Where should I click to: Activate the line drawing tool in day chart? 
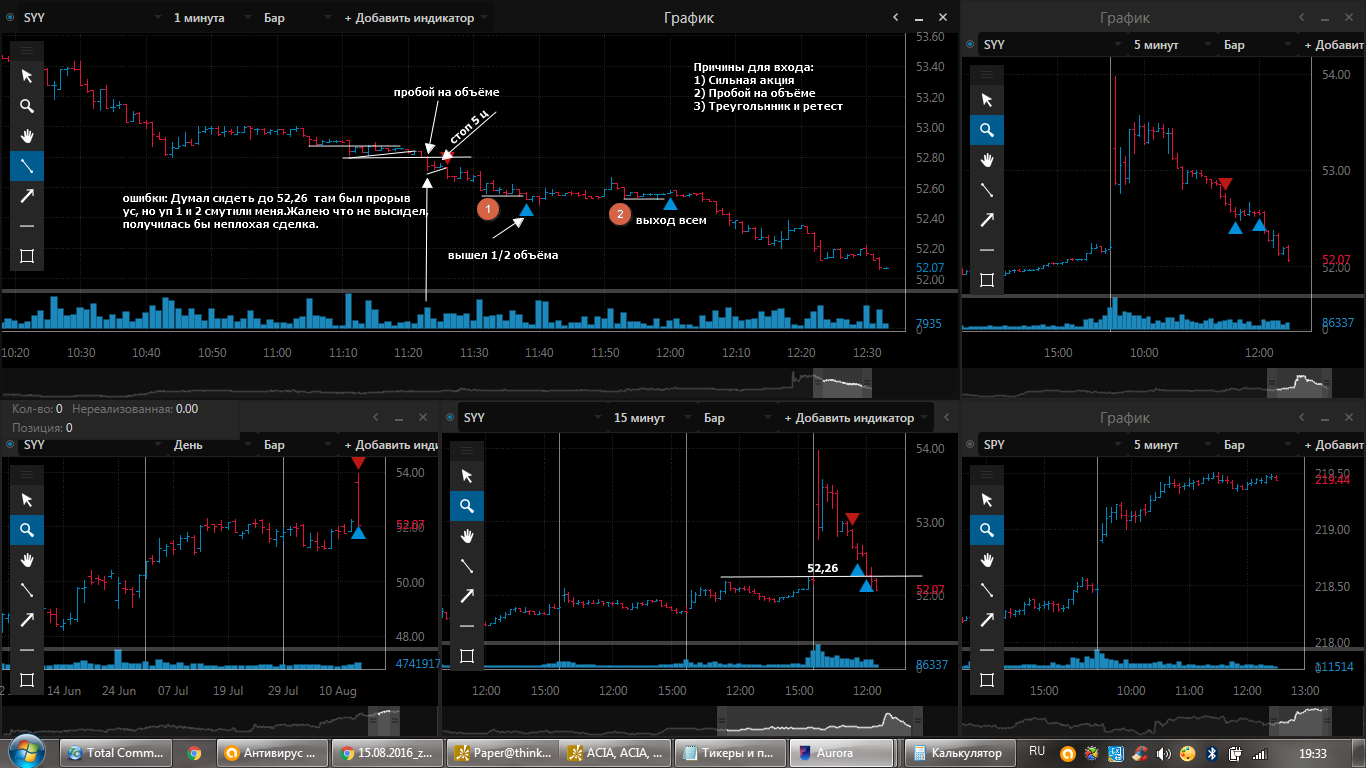pyautogui.click(x=27, y=590)
